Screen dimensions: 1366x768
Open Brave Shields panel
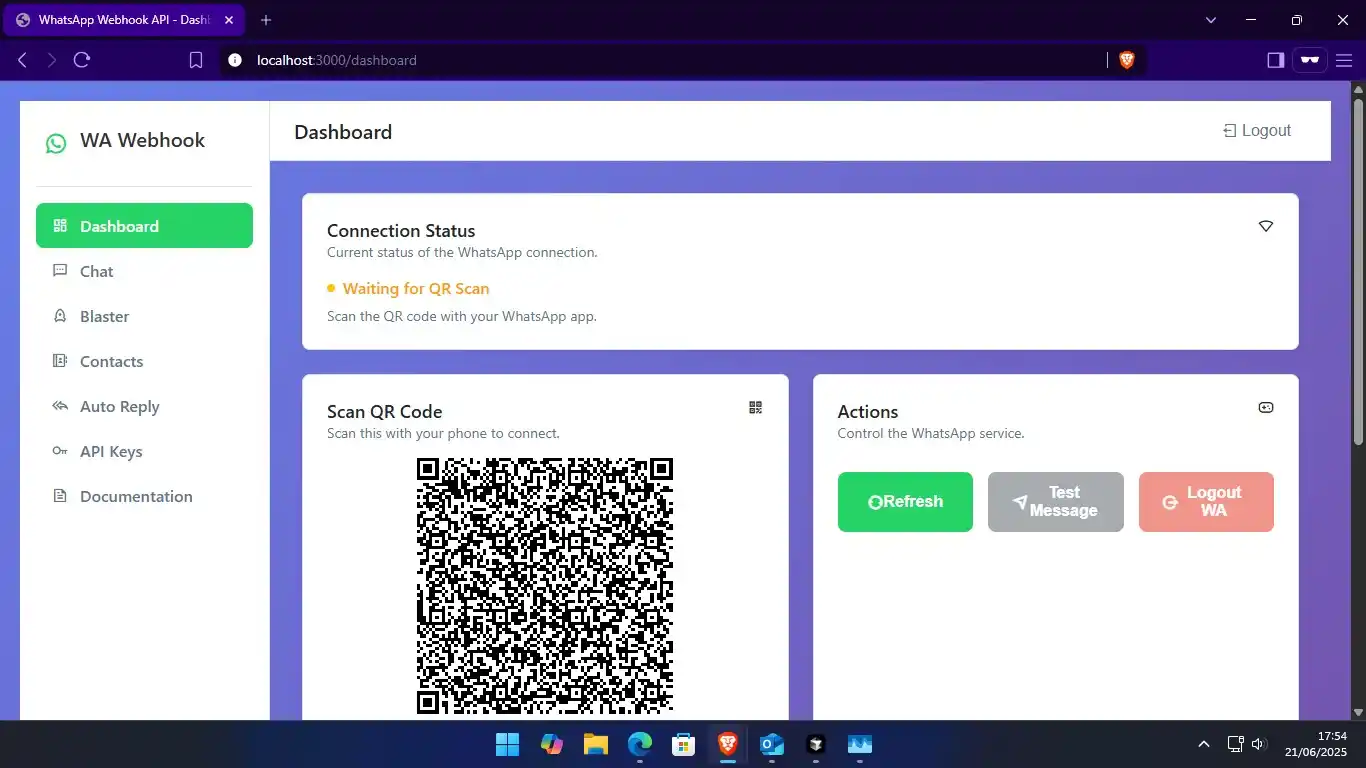pyautogui.click(x=1127, y=60)
